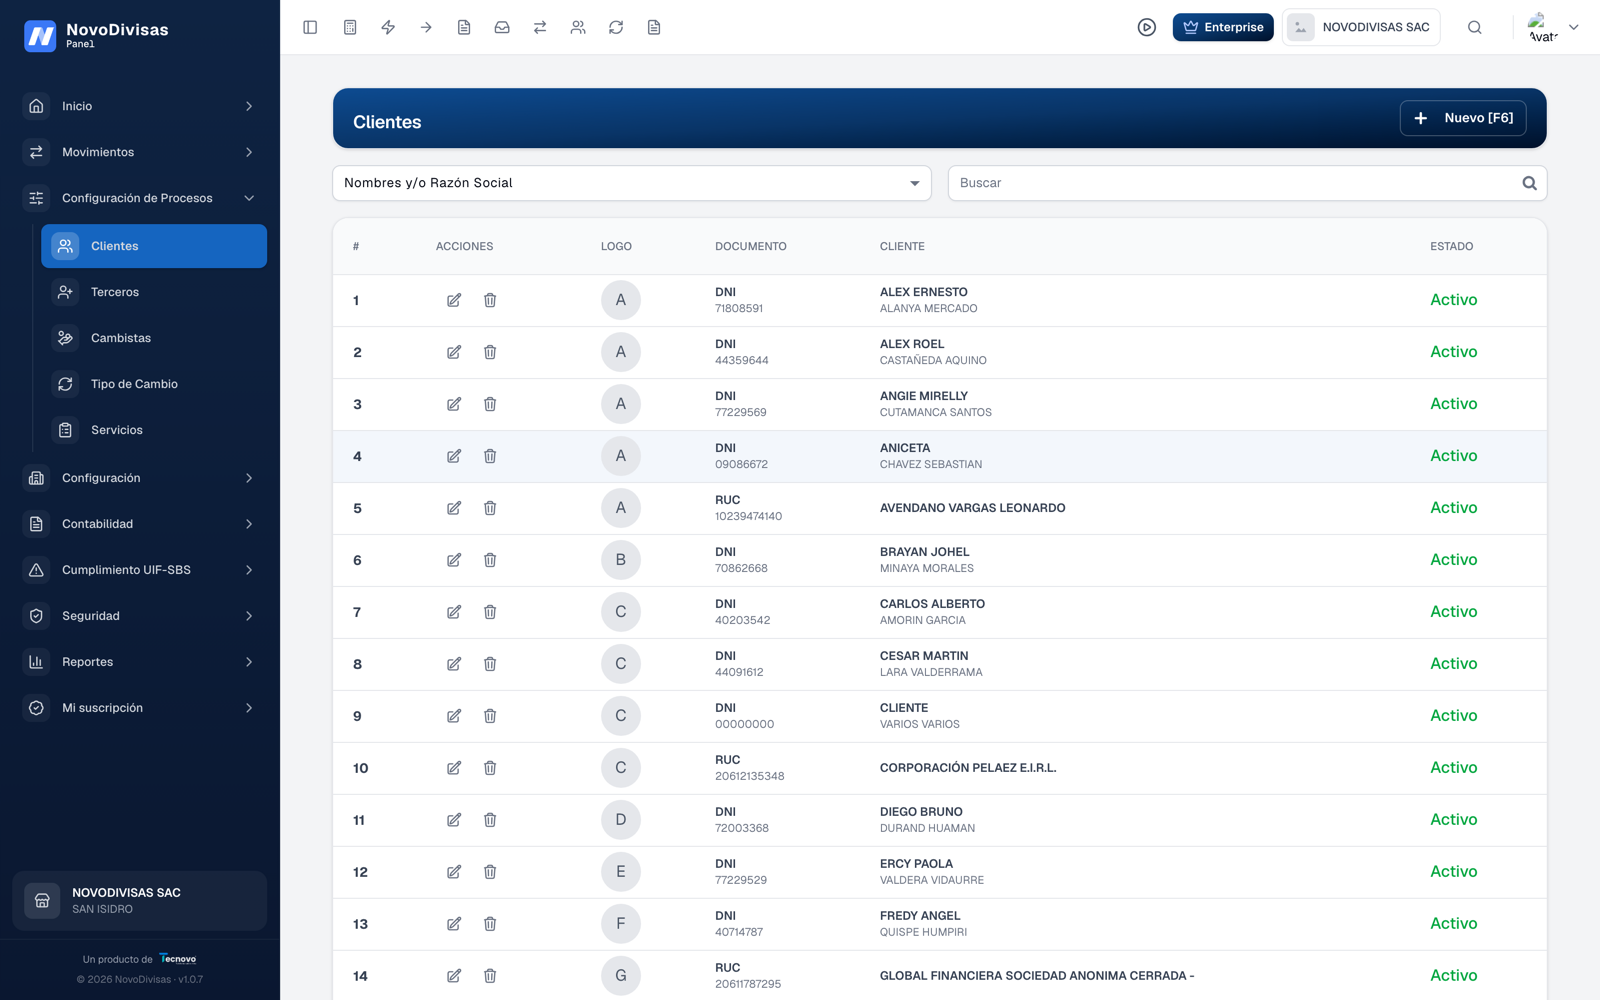Toggle the sidebar panel icon

[310, 27]
